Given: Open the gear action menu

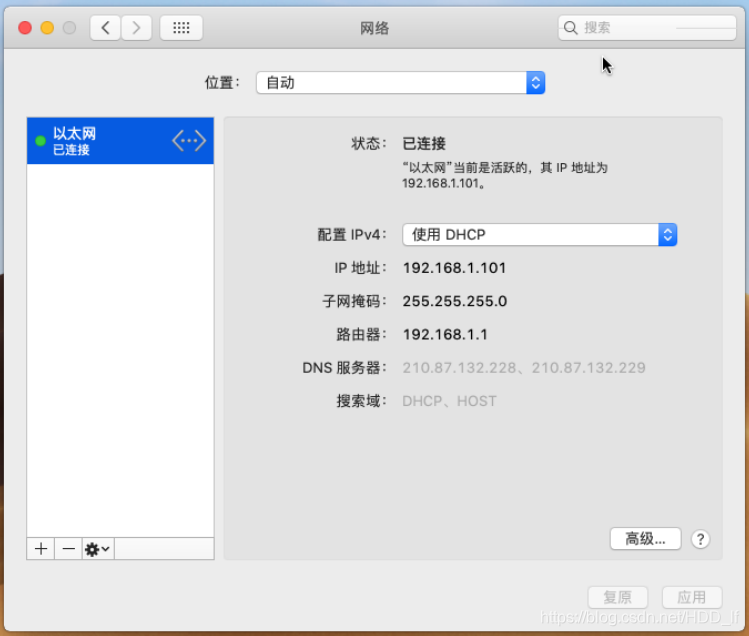Looking at the screenshot, I should pos(97,549).
